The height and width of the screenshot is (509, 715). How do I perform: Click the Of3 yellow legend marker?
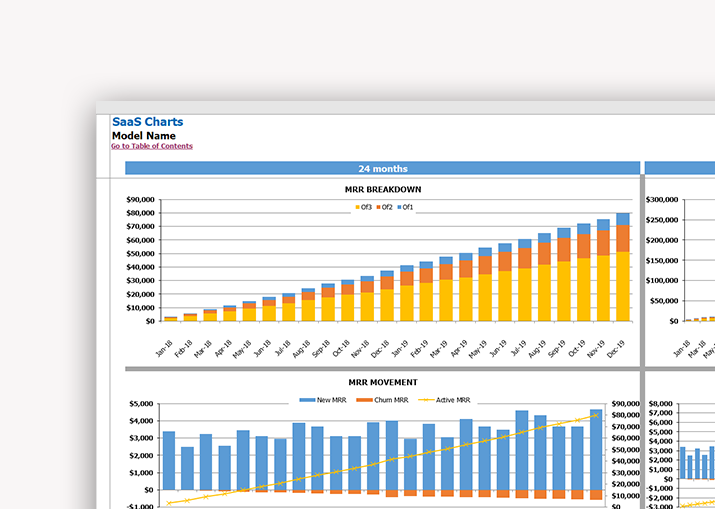click(x=357, y=207)
